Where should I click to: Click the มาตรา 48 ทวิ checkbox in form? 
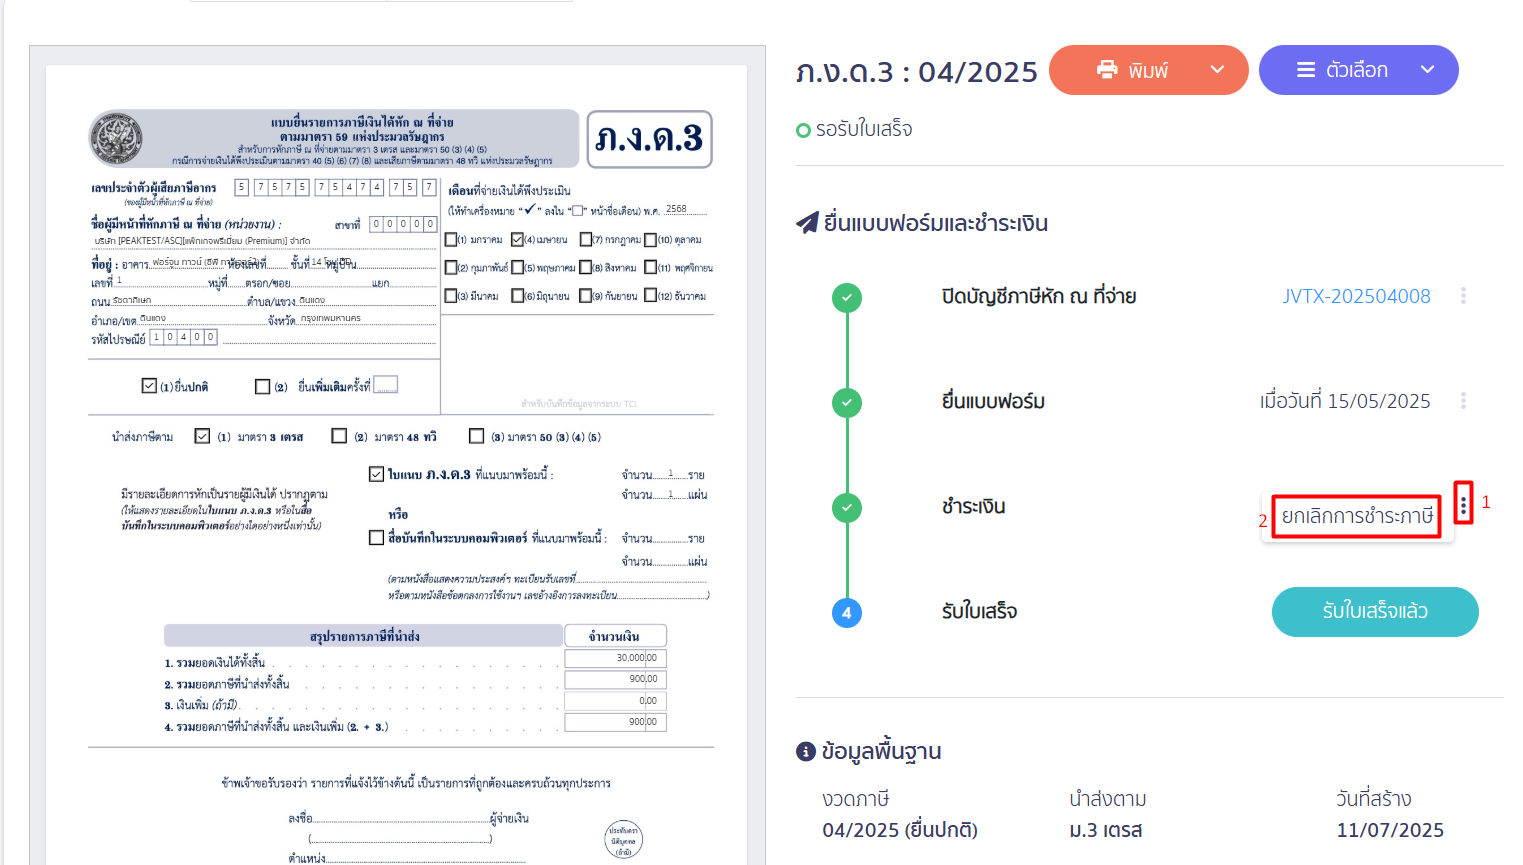click(x=339, y=436)
